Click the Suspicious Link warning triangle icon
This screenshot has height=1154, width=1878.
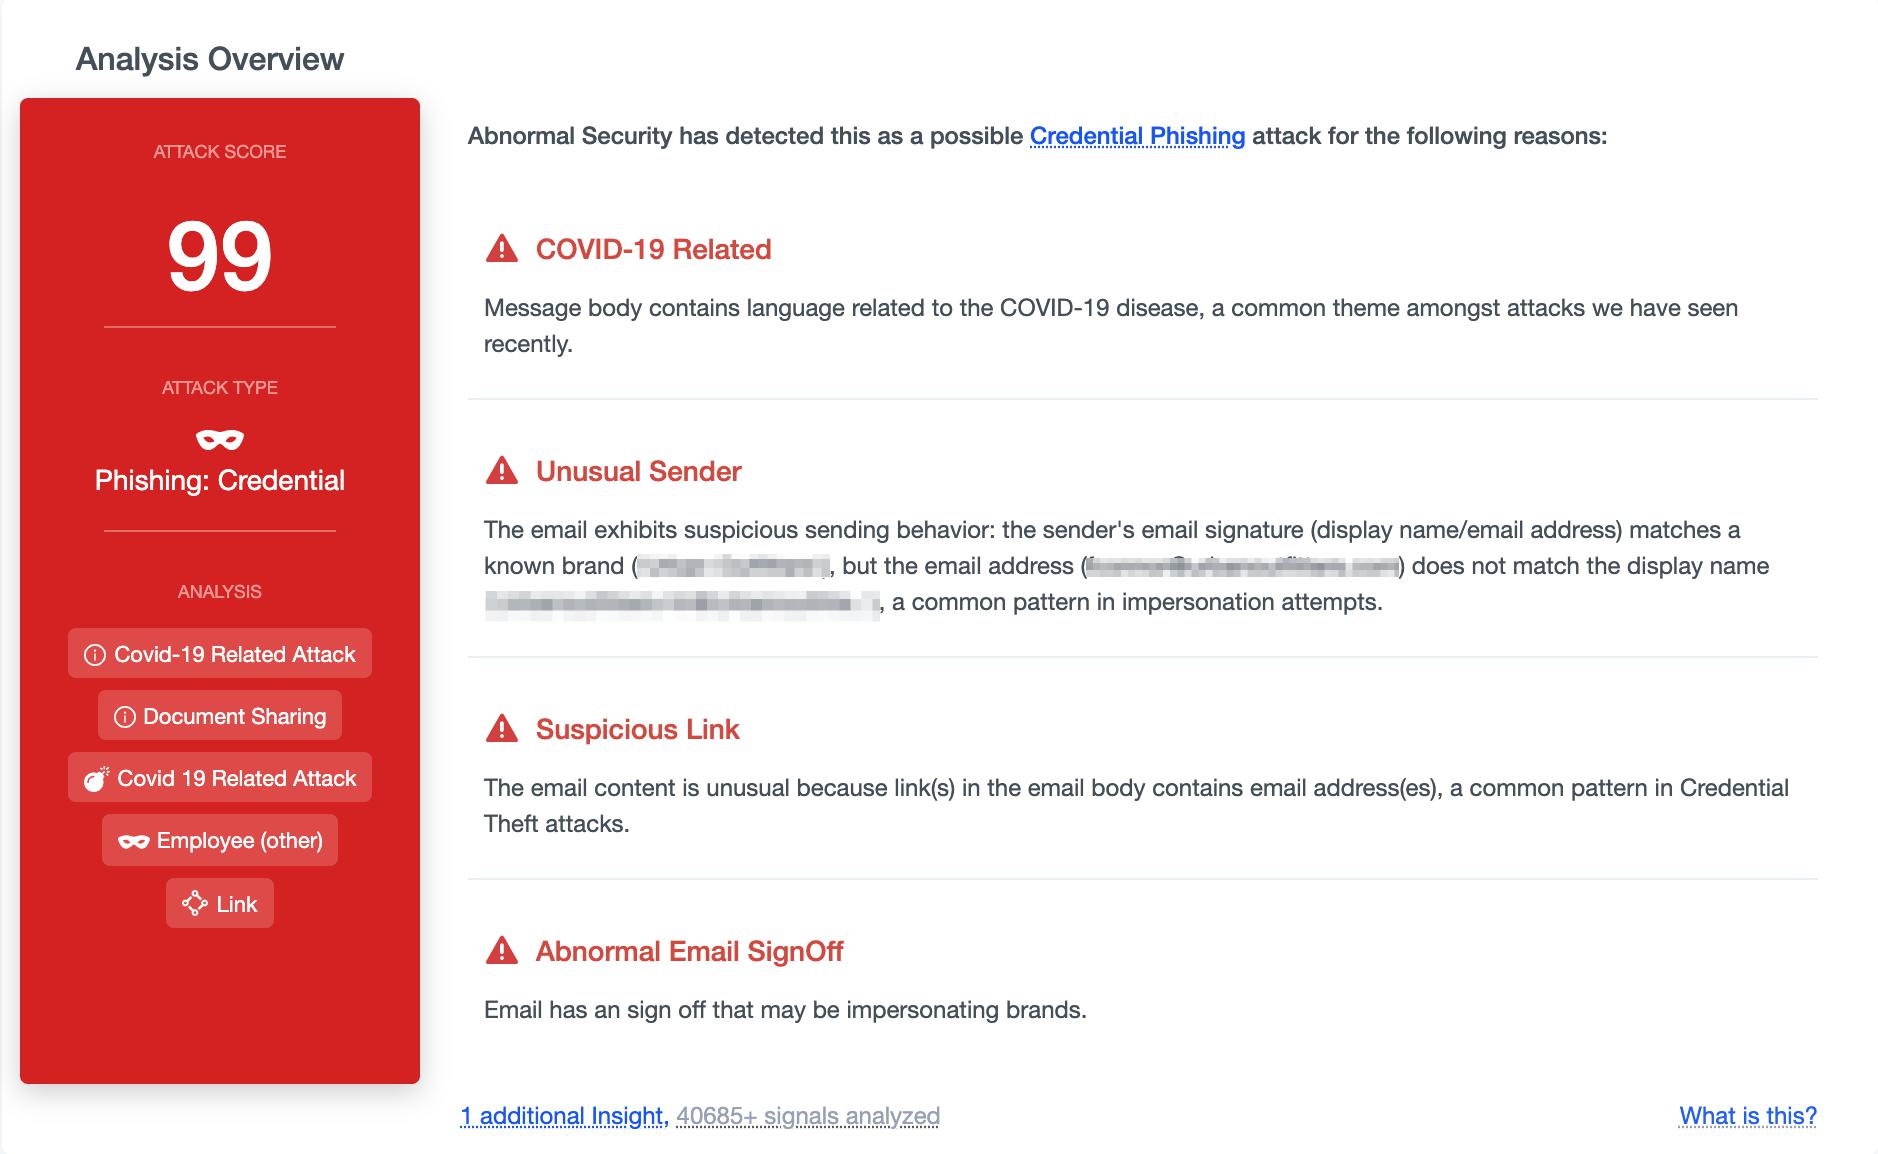[x=501, y=729]
